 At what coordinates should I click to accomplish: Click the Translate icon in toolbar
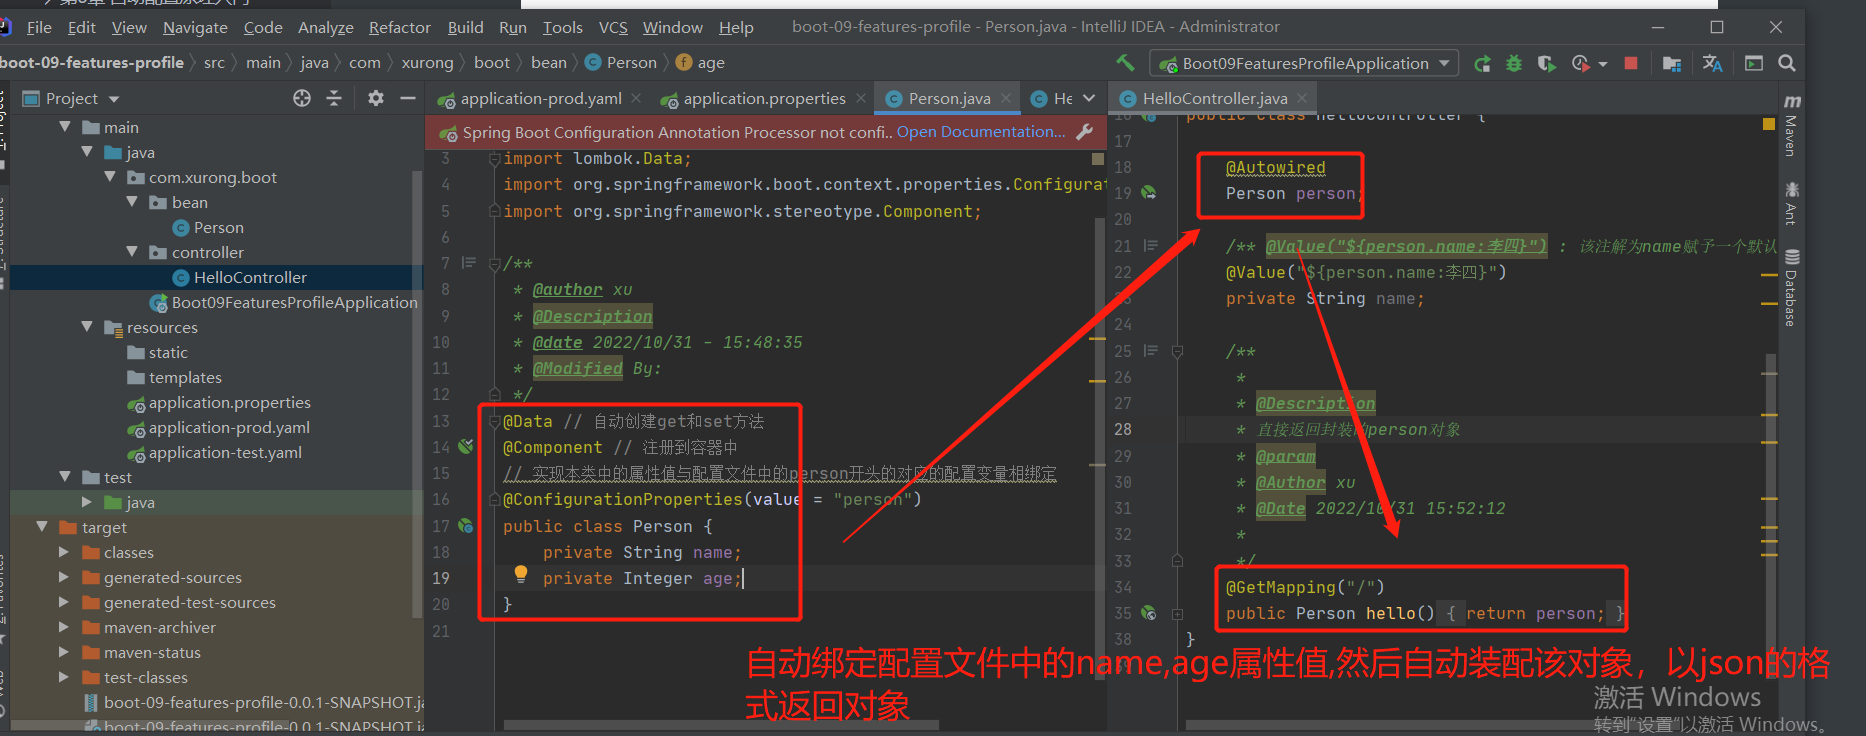[x=1712, y=63]
